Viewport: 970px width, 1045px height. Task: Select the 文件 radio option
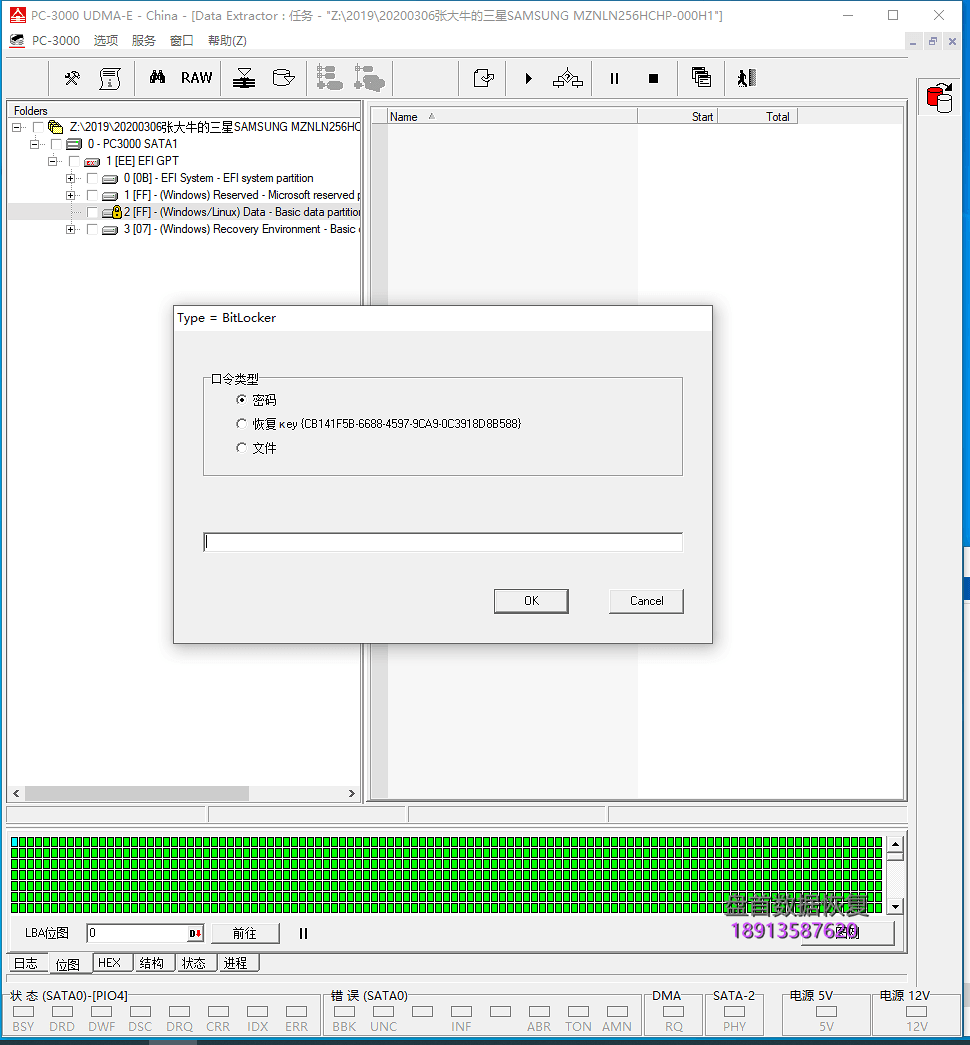point(241,448)
